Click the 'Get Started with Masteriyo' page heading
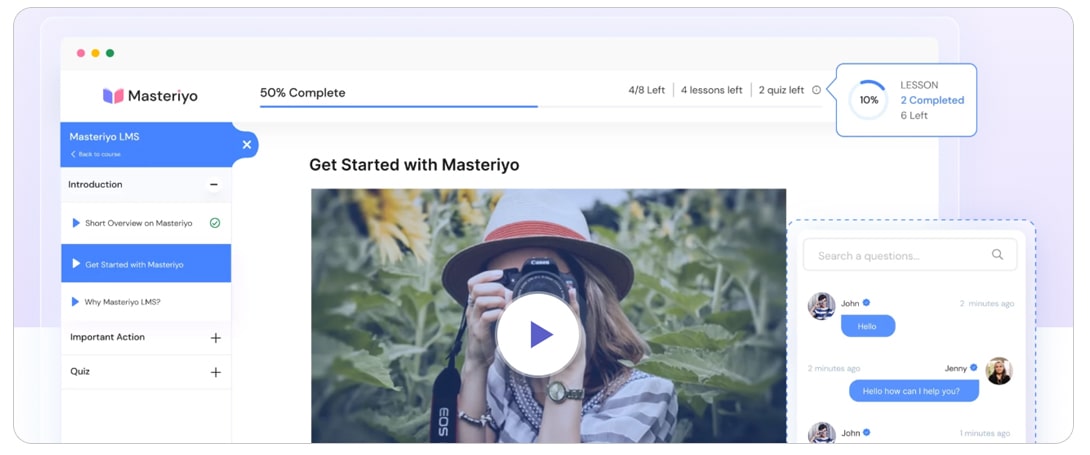Viewport: 1090px width, 455px height. (x=414, y=165)
